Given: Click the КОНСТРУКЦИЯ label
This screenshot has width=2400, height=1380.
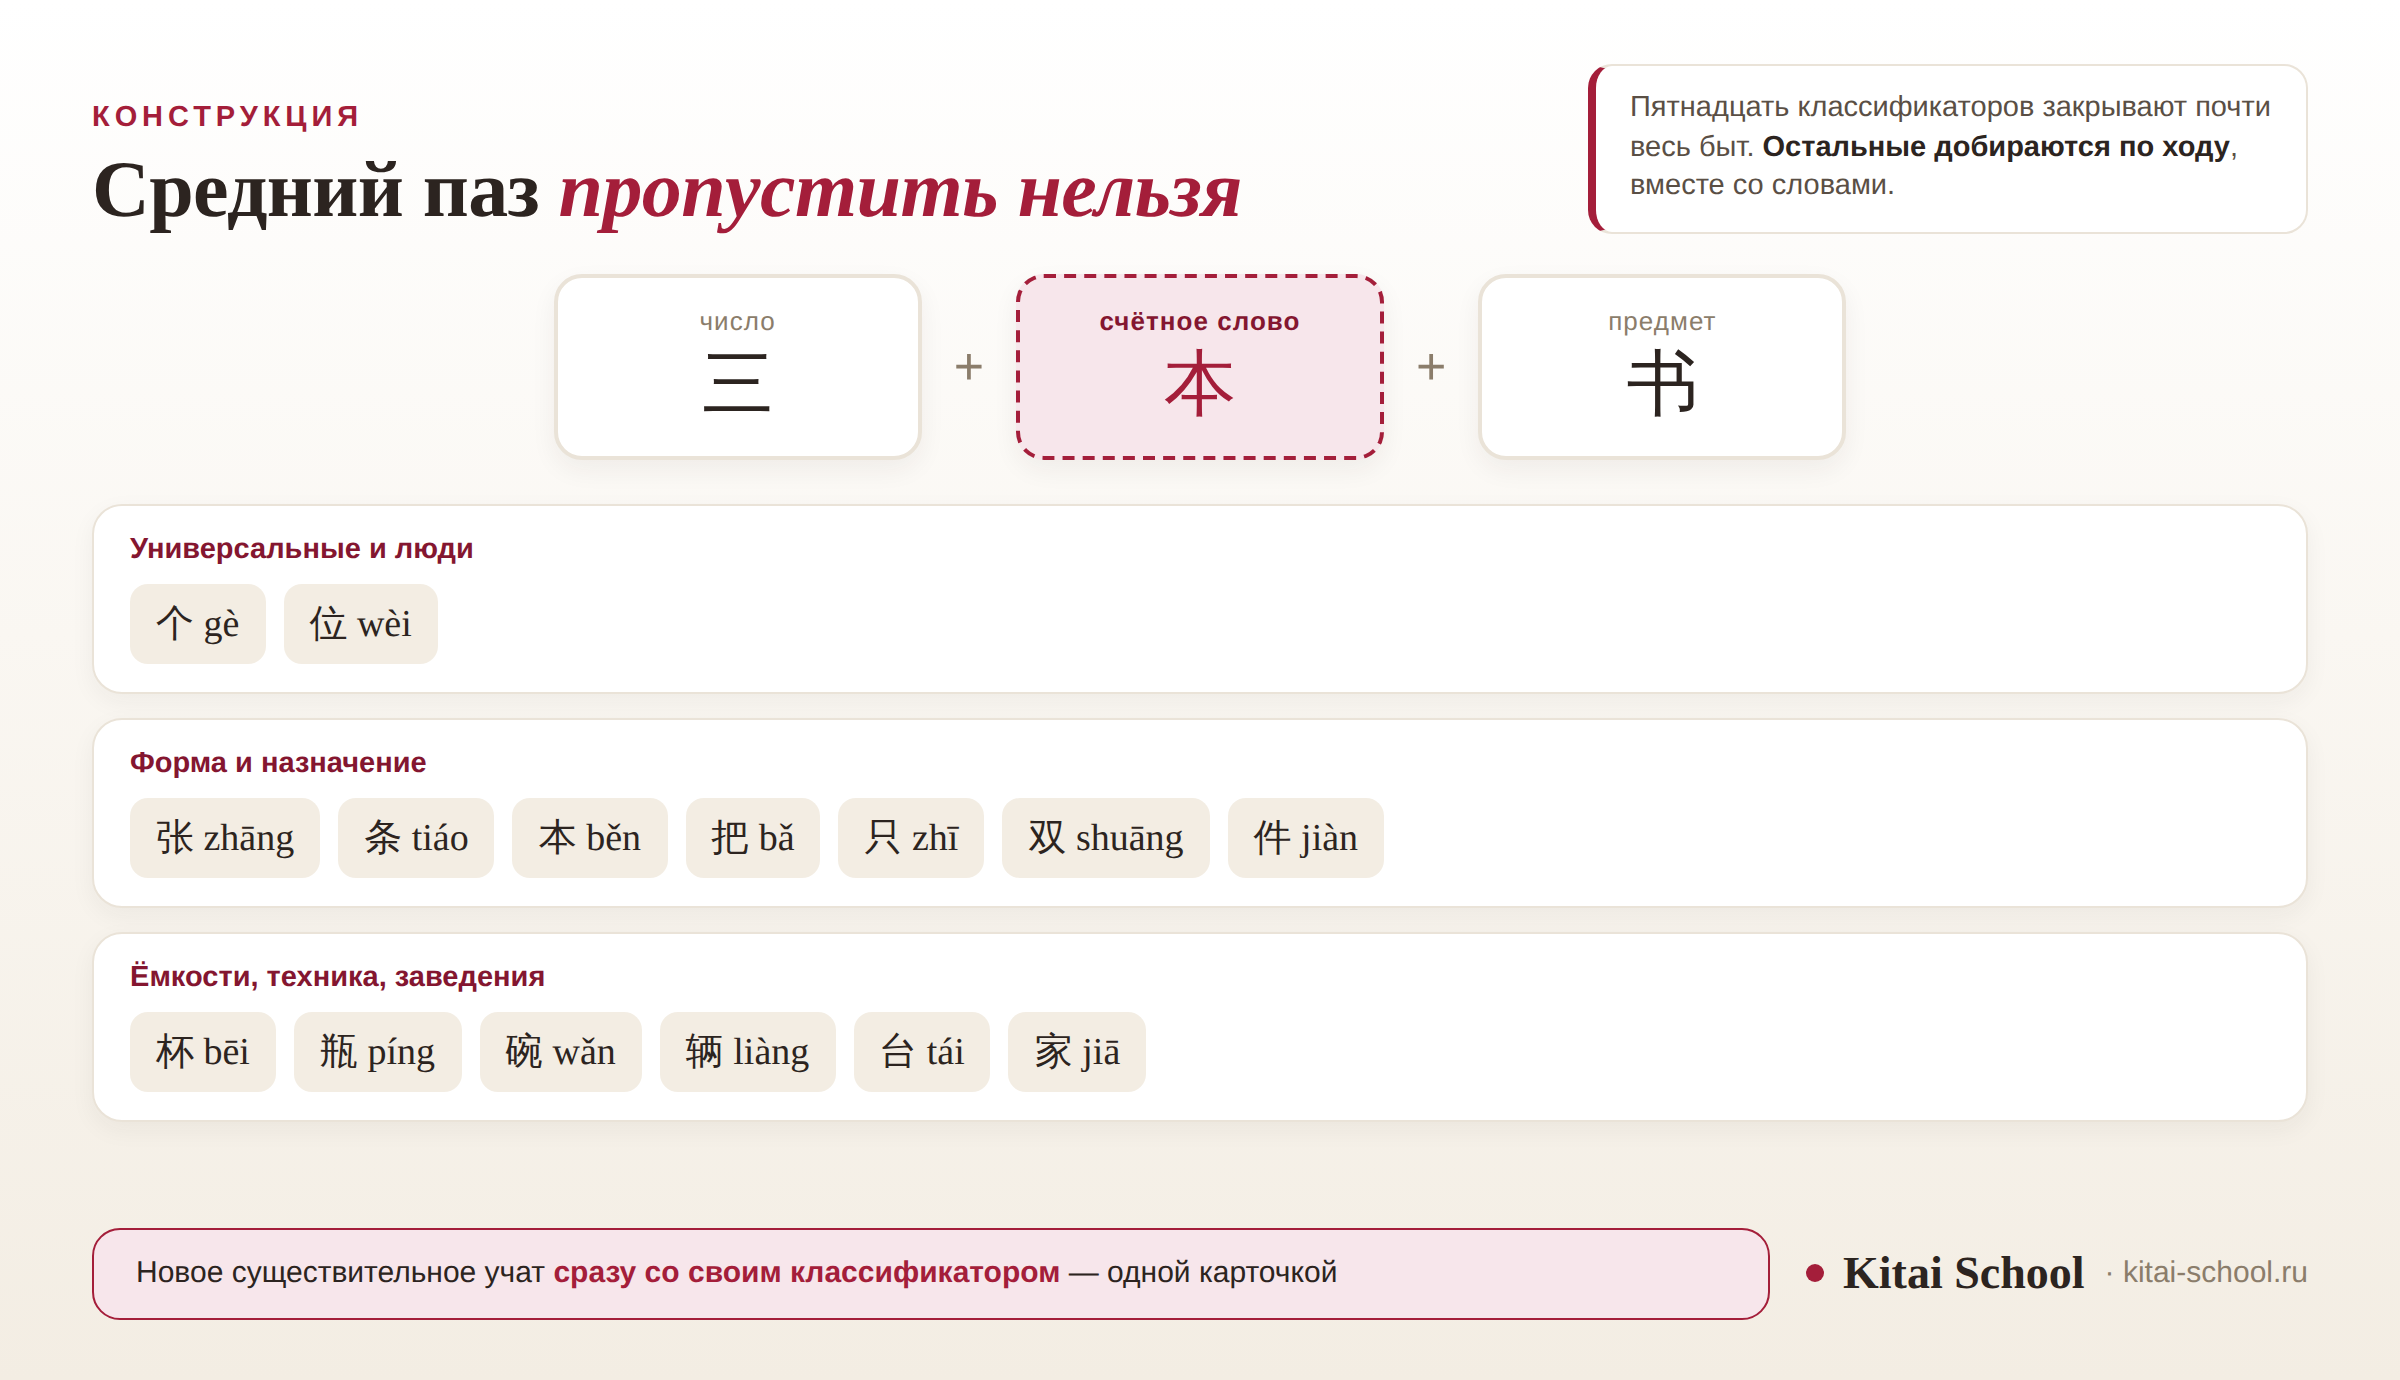Looking at the screenshot, I should tap(226, 116).
